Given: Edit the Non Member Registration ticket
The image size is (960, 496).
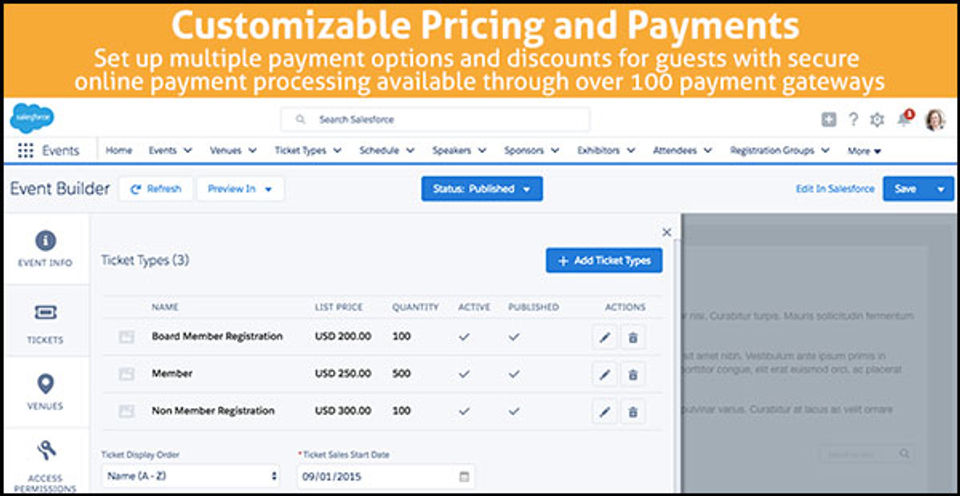Looking at the screenshot, I should pos(605,411).
